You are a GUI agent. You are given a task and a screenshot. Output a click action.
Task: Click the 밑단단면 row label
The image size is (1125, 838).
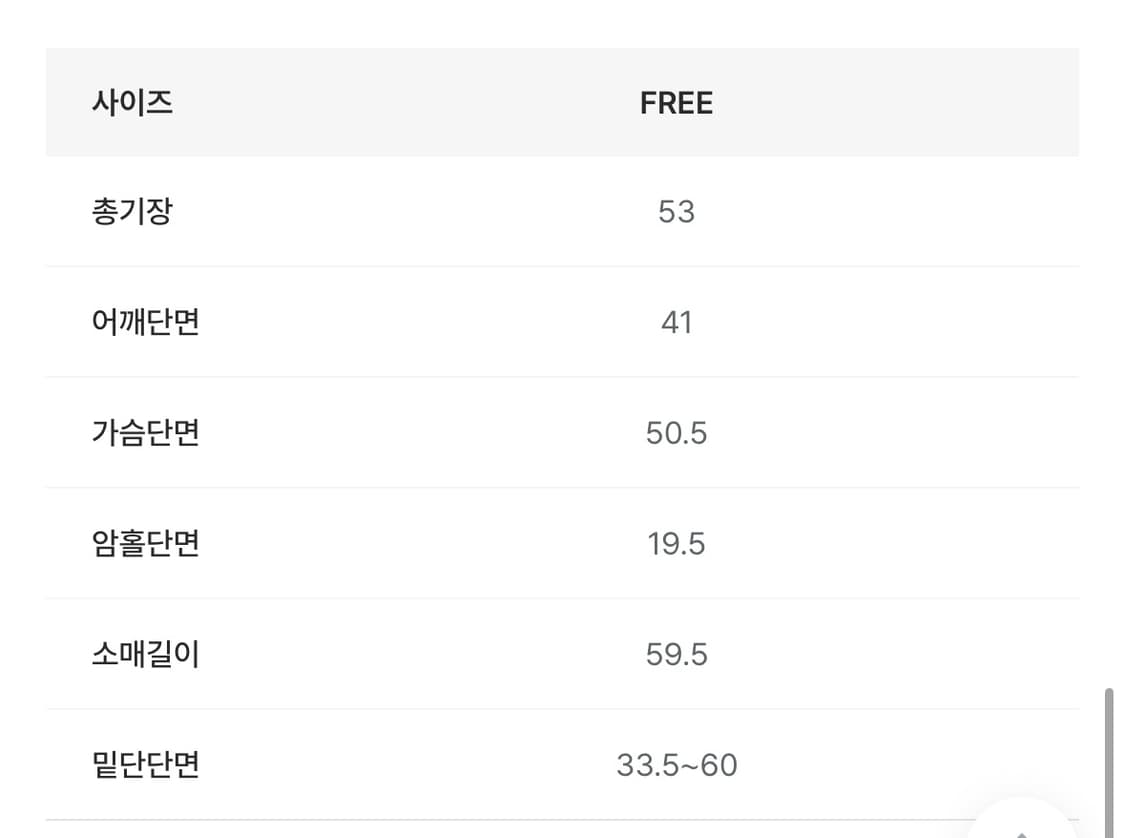[x=146, y=765]
